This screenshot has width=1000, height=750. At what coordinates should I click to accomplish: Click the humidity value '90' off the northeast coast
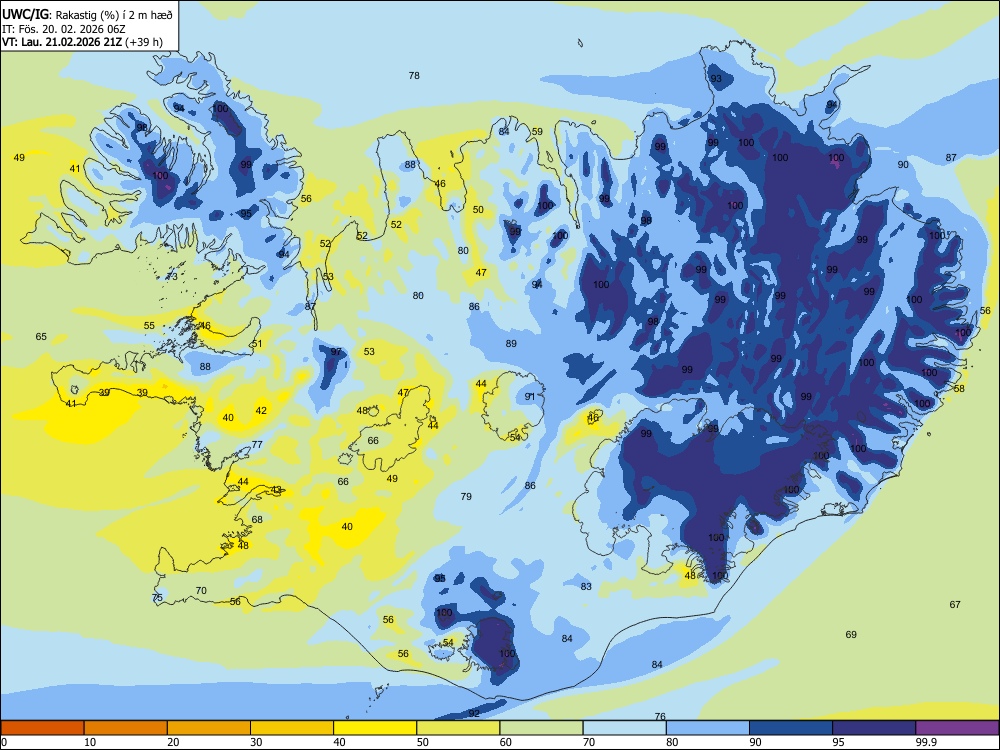coord(903,165)
